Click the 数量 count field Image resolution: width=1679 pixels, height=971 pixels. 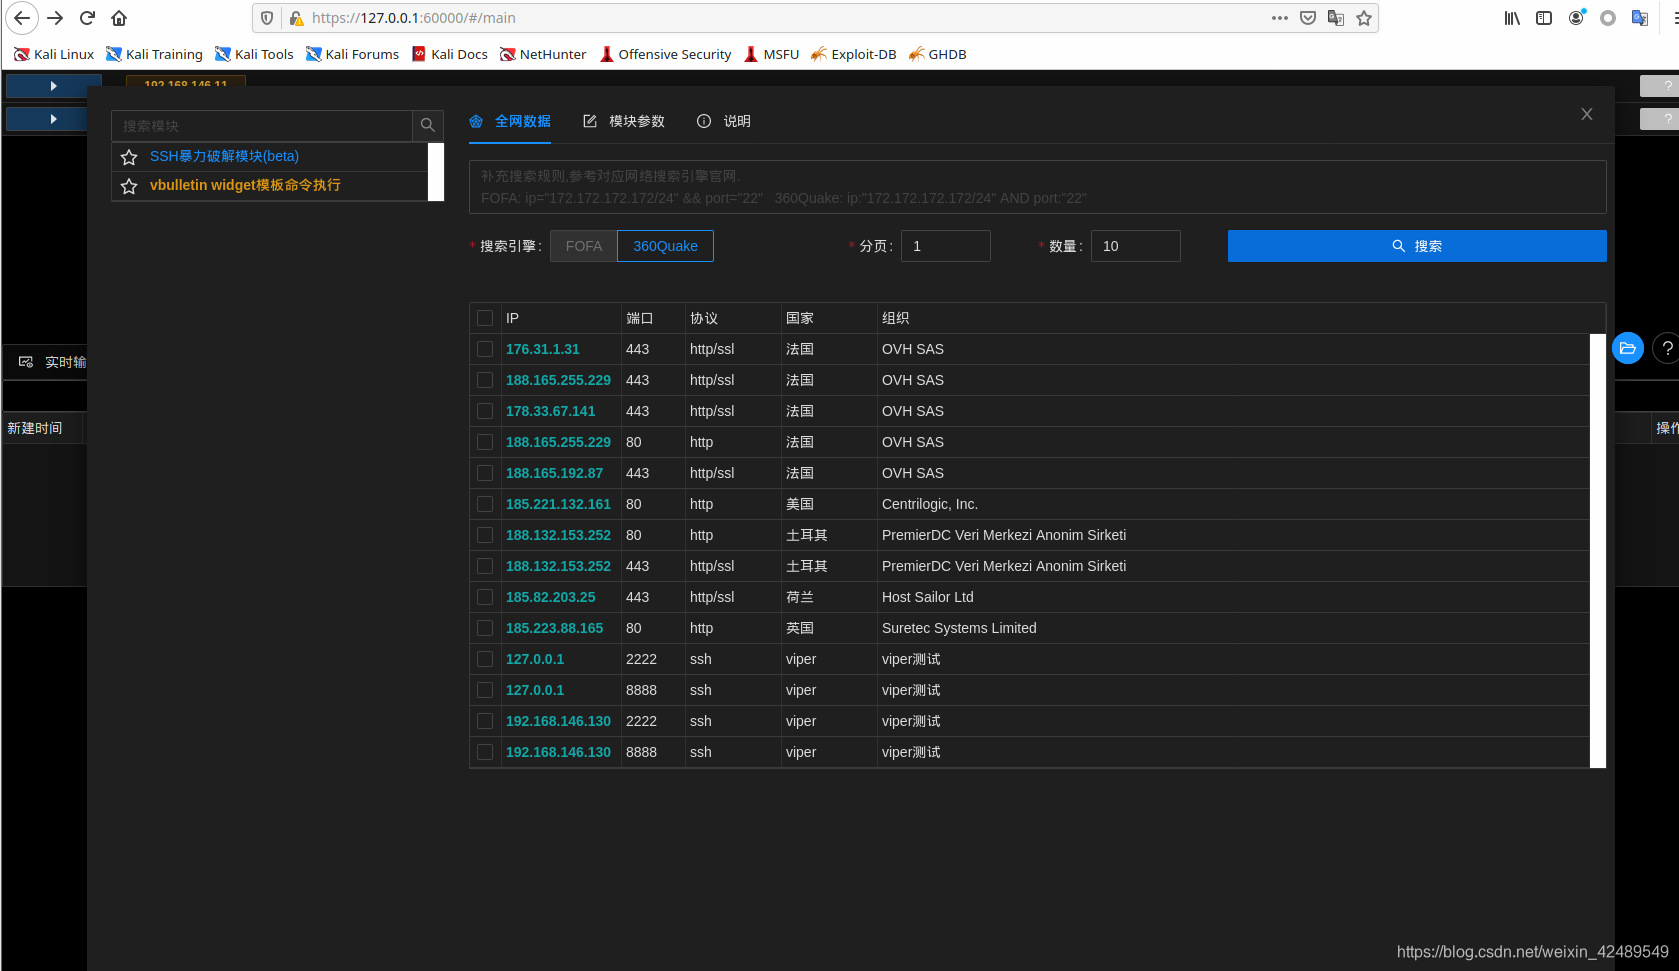click(x=1136, y=246)
